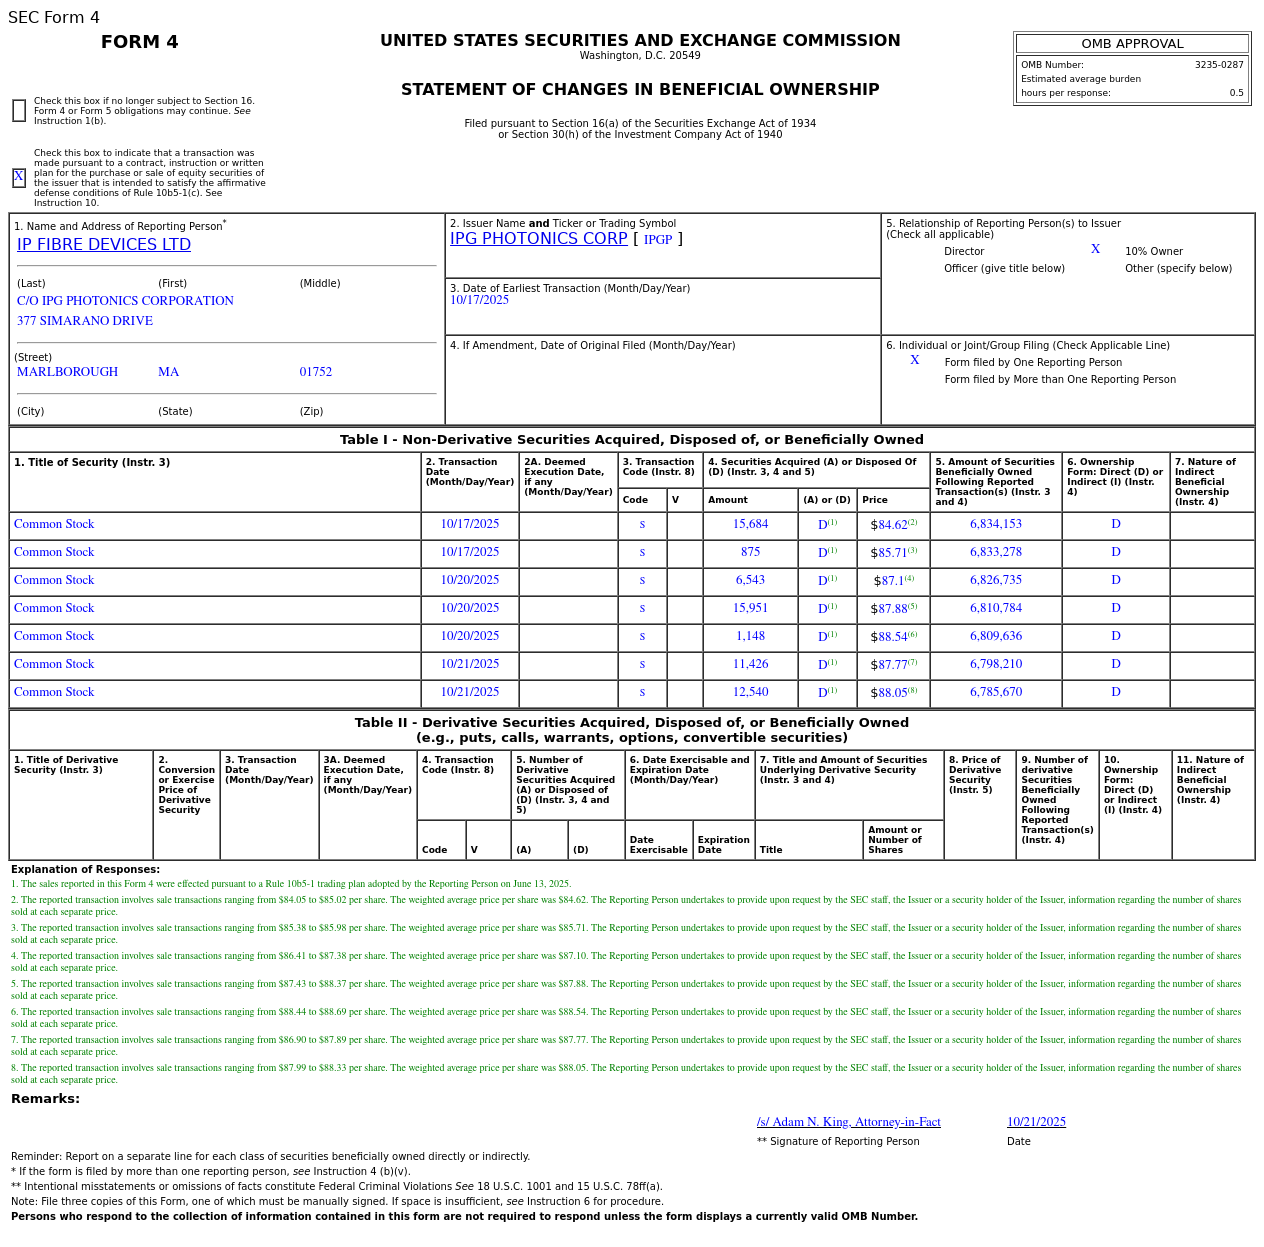Viewport: 1264px width, 1247px height.
Task: Click the X beside 'Form filed by One Reporting Person'
Action: pyautogui.click(x=914, y=361)
